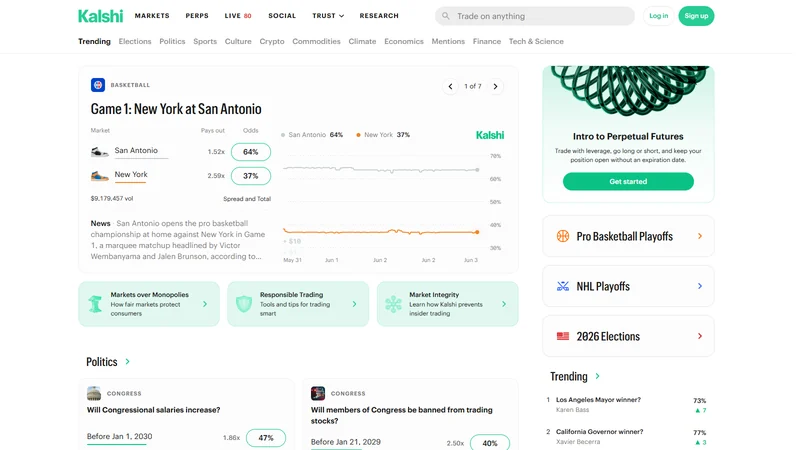Click the New York sneaker icon
The height and width of the screenshot is (450, 800).
[x=99, y=176]
